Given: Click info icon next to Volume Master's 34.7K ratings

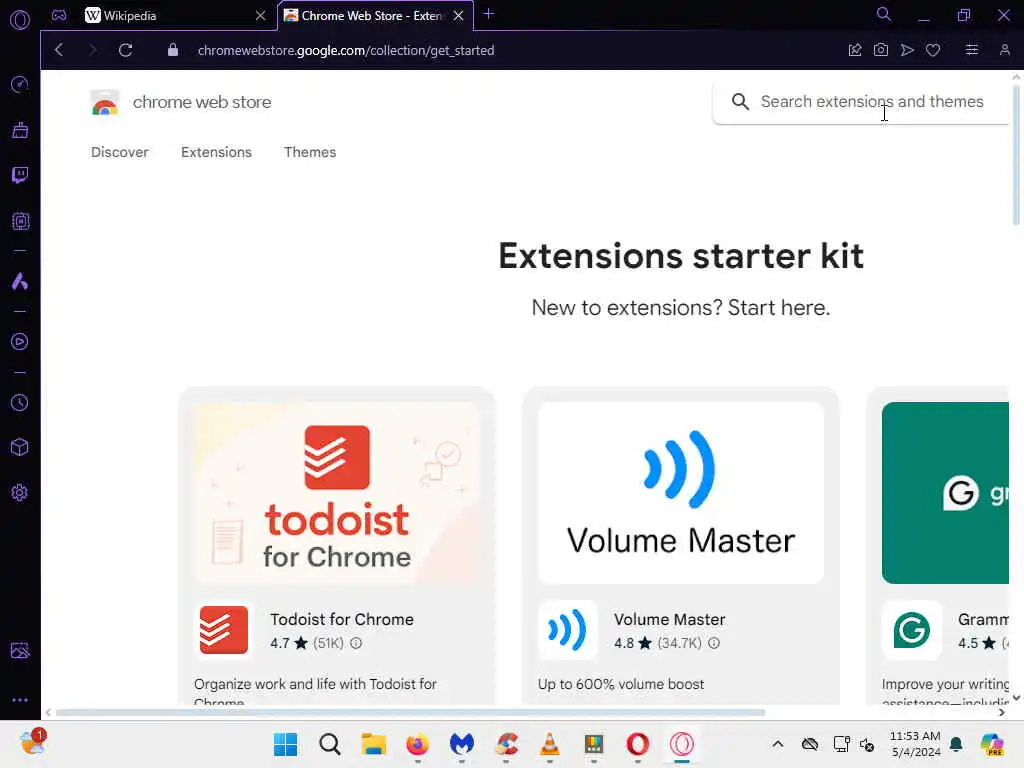Looking at the screenshot, I should (714, 643).
